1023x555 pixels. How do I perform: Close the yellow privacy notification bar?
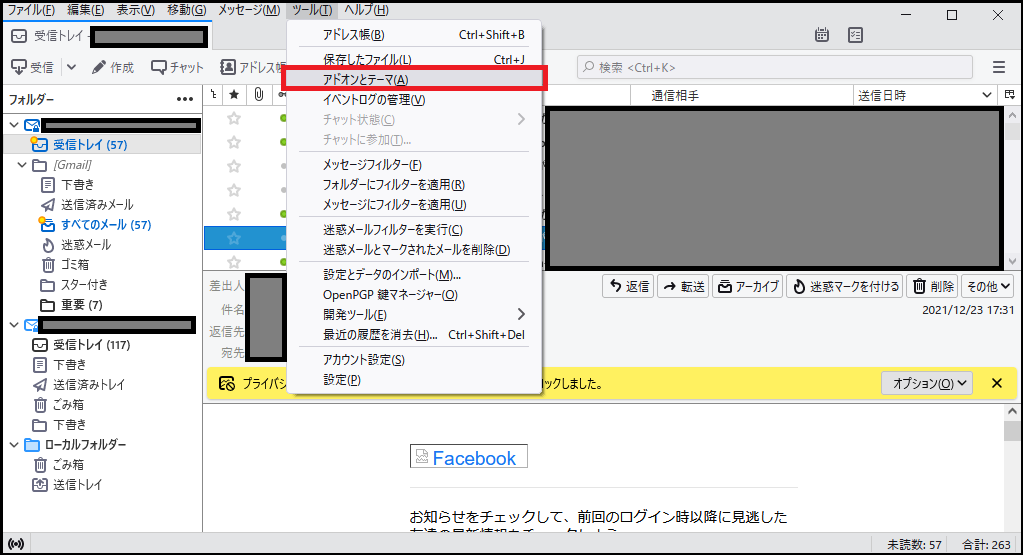pyautogui.click(x=996, y=383)
